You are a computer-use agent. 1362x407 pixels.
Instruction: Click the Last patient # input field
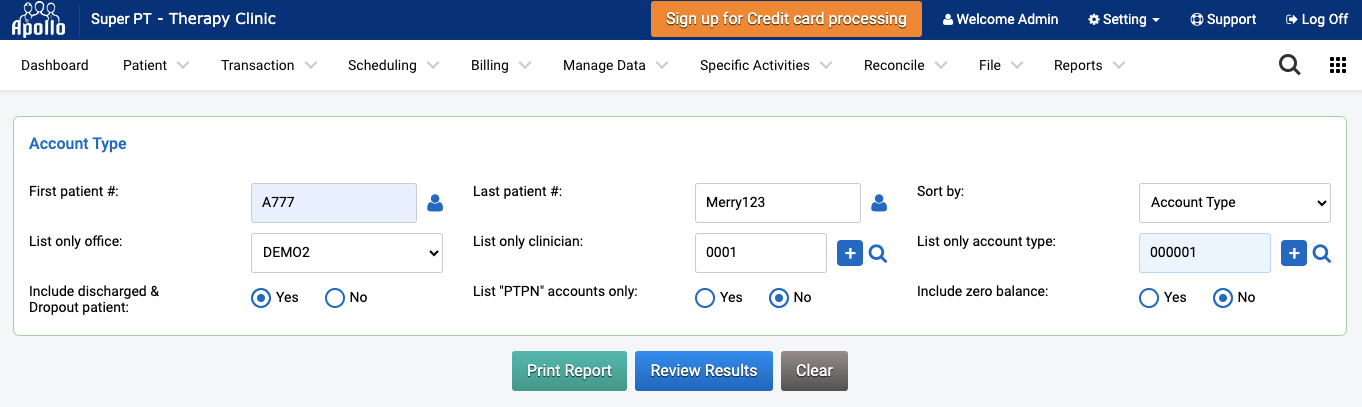tap(777, 203)
